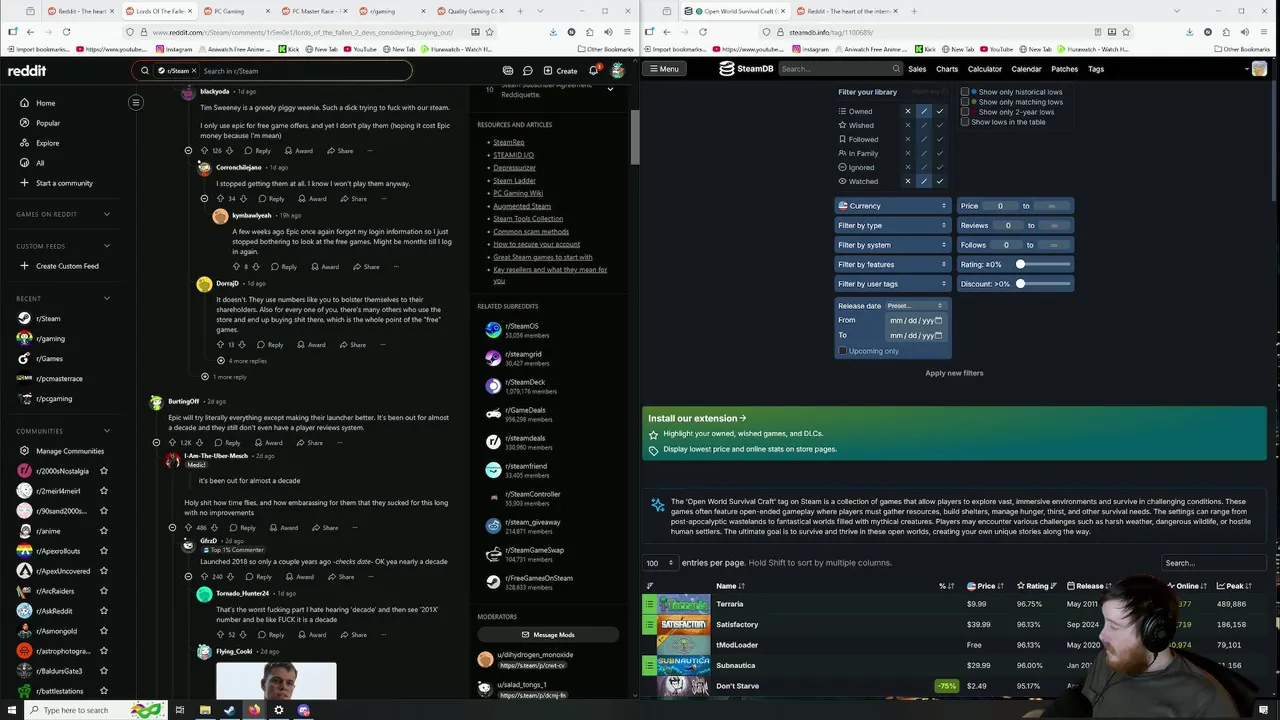The image size is (1280, 720).
Task: Open Reddit notifications bell
Action: 593,71
